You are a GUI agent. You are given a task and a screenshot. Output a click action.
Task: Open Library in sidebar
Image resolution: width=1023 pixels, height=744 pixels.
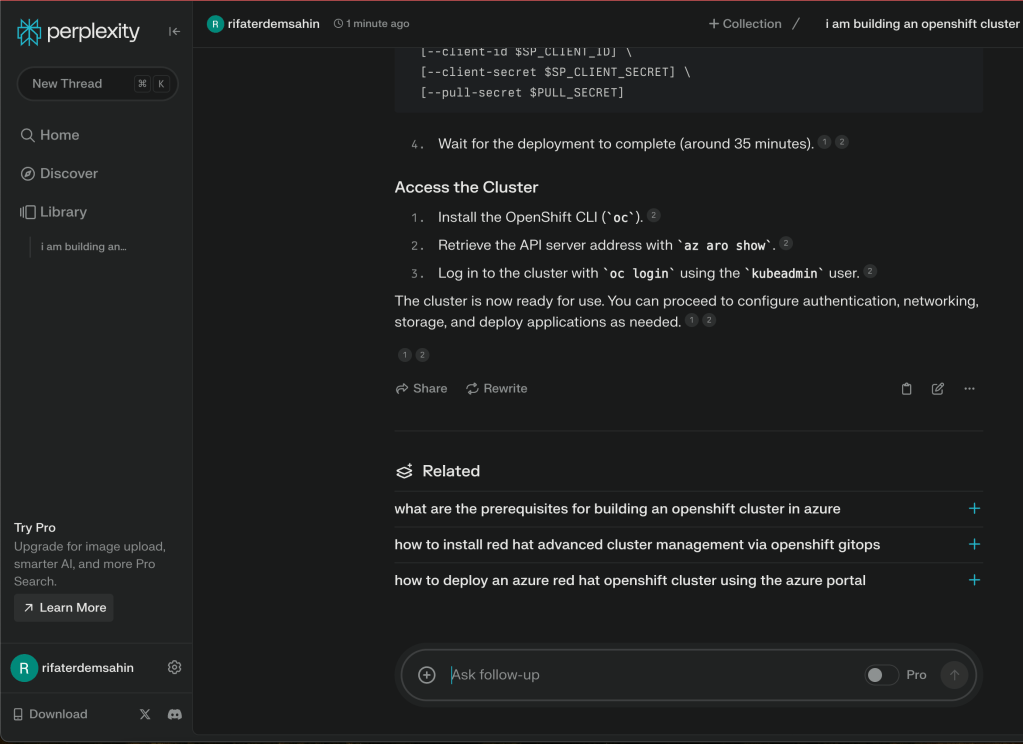coord(53,212)
